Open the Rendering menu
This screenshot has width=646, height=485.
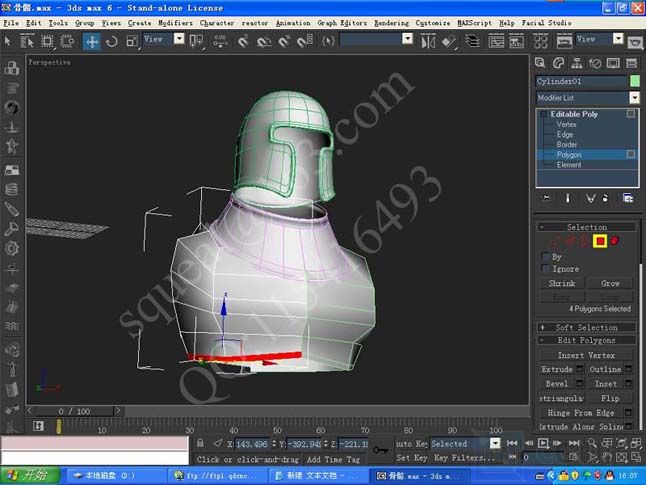point(391,23)
